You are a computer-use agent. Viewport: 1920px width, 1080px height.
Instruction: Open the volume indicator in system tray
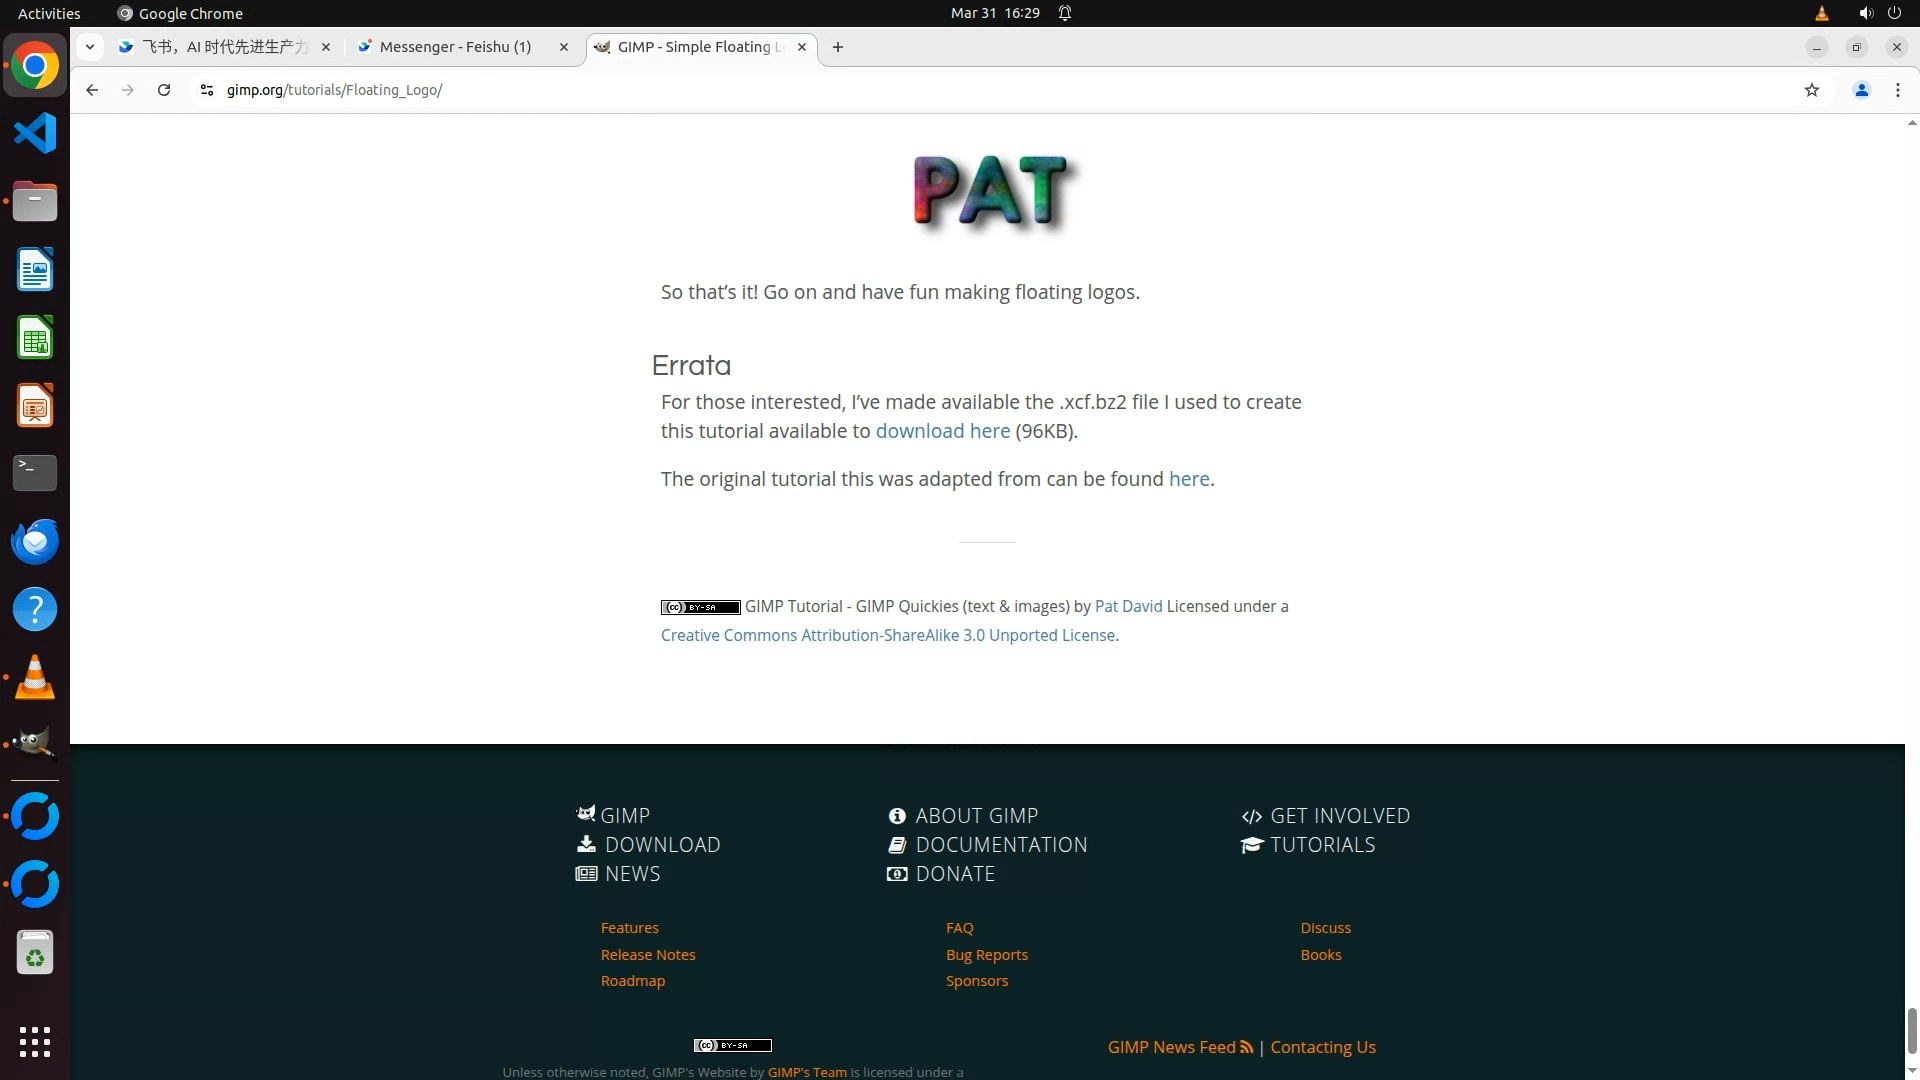point(1865,13)
